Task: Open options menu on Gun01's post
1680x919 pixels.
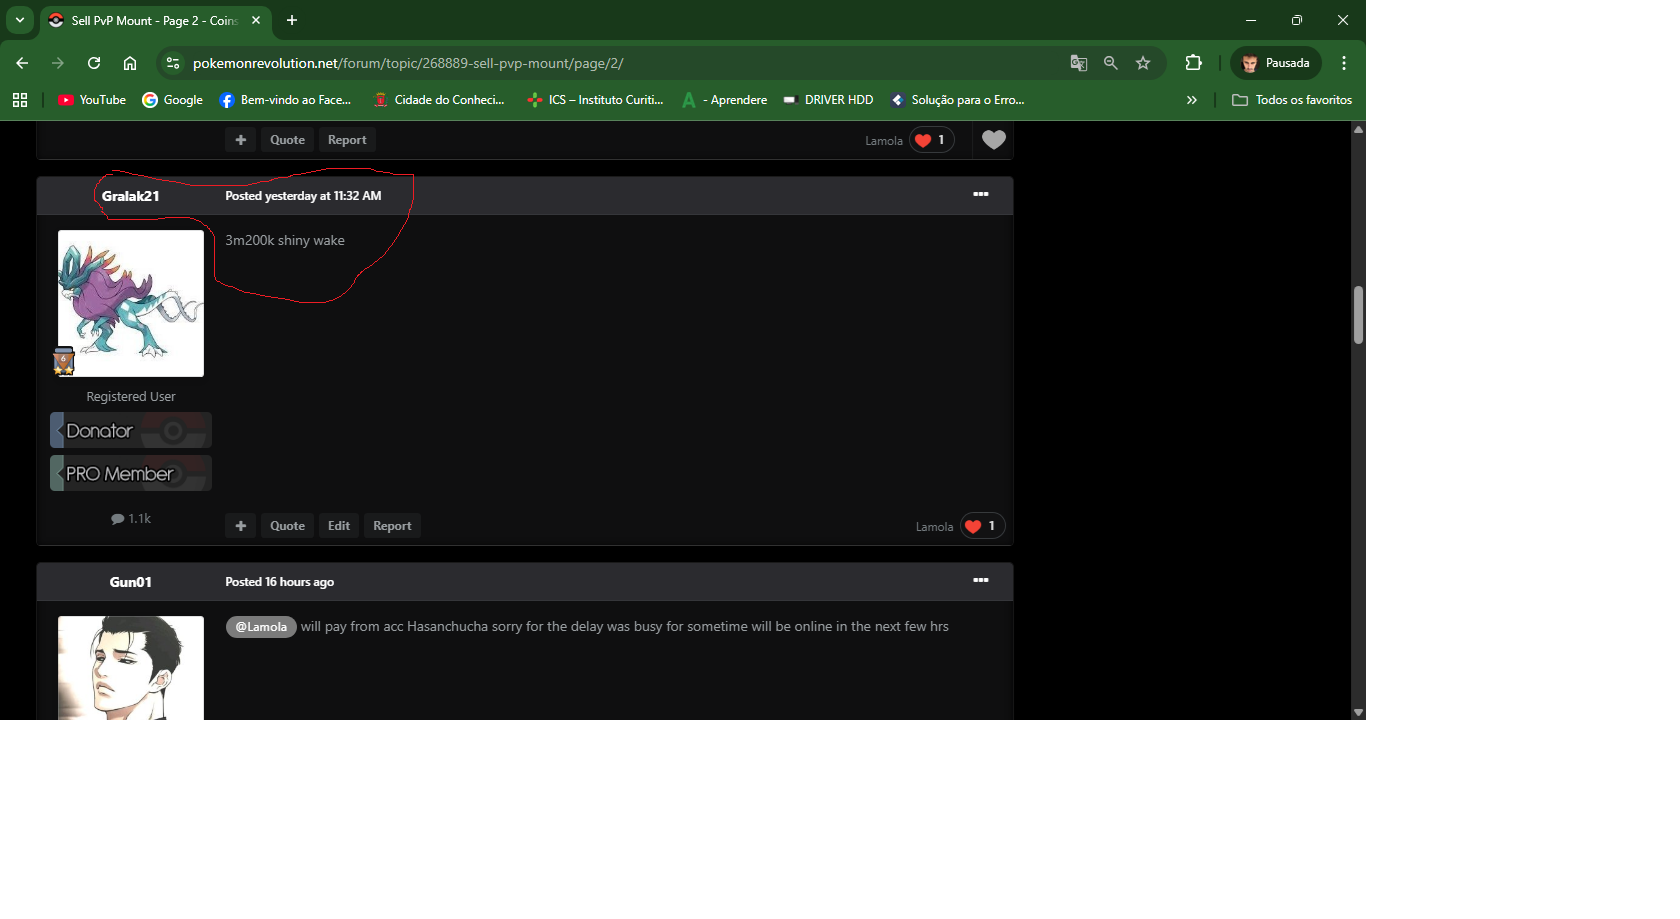Action: 980,581
